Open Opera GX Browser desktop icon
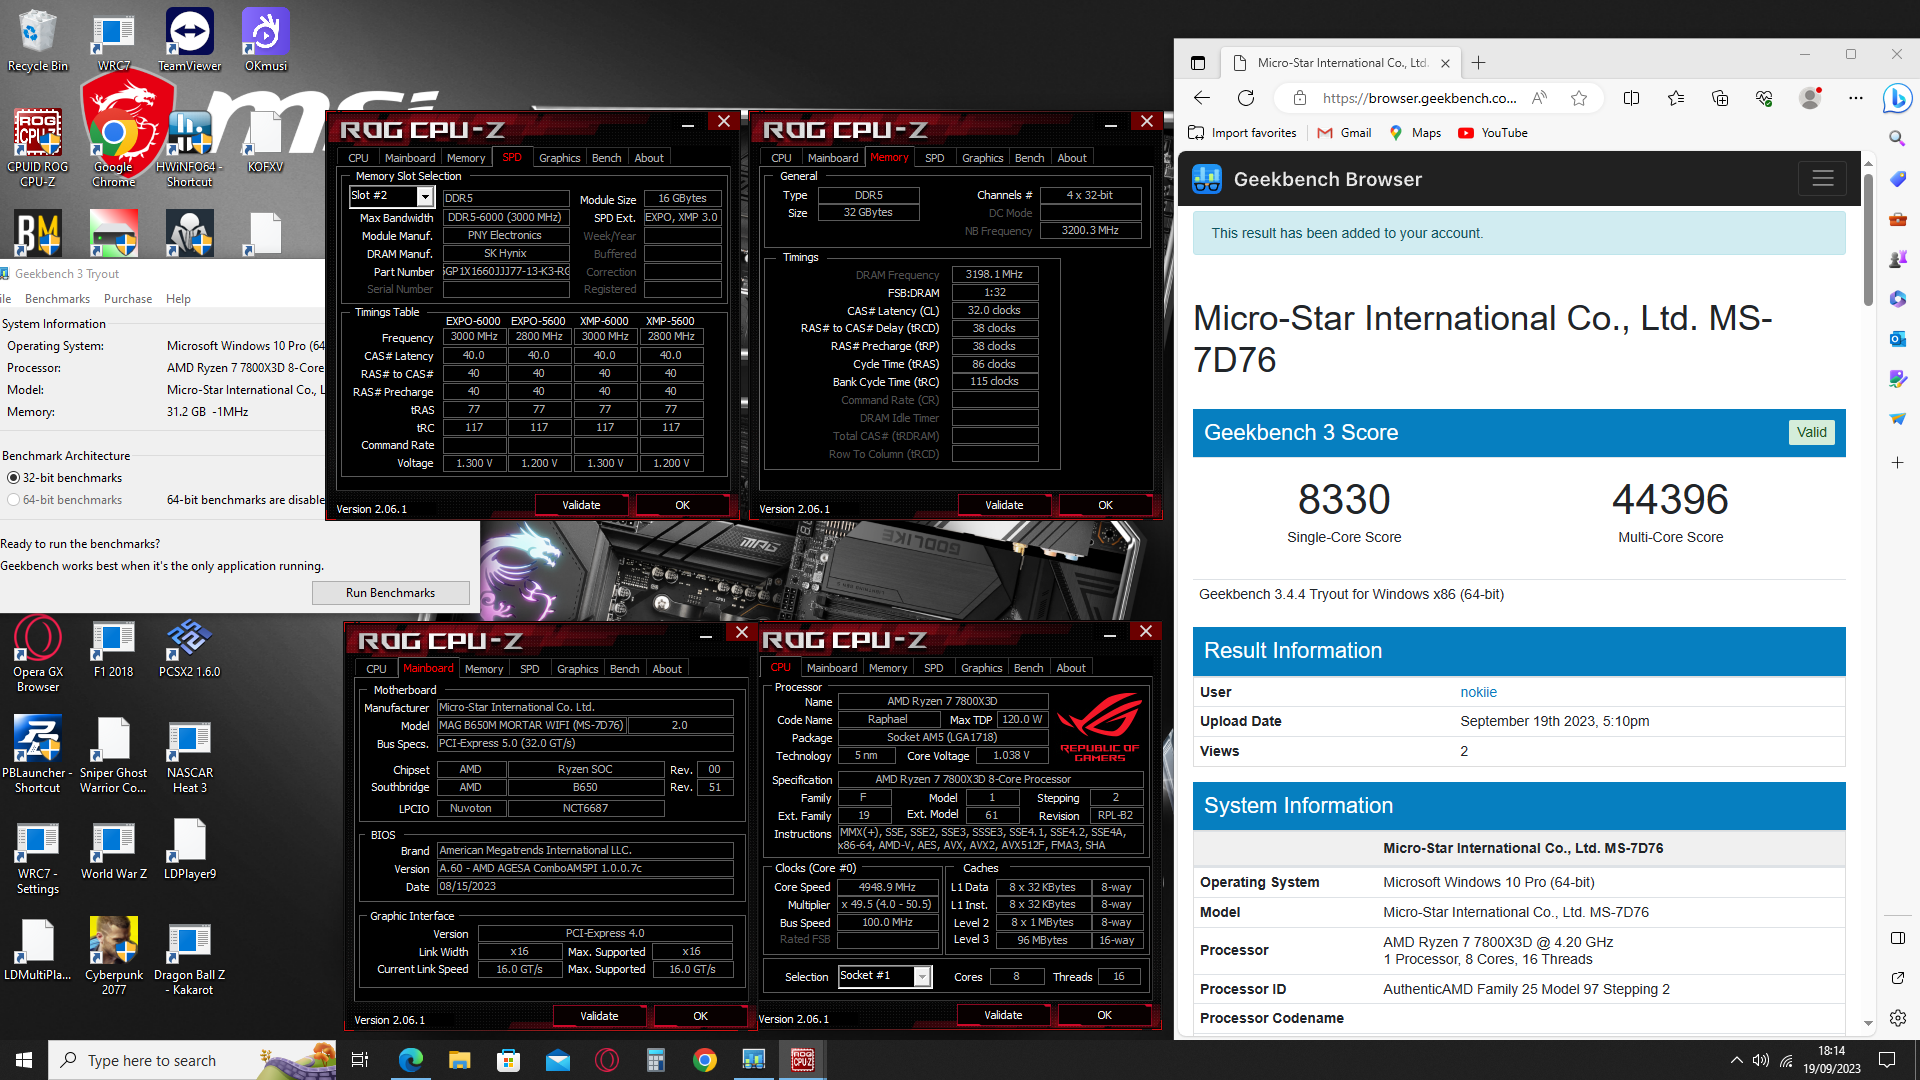 point(37,655)
